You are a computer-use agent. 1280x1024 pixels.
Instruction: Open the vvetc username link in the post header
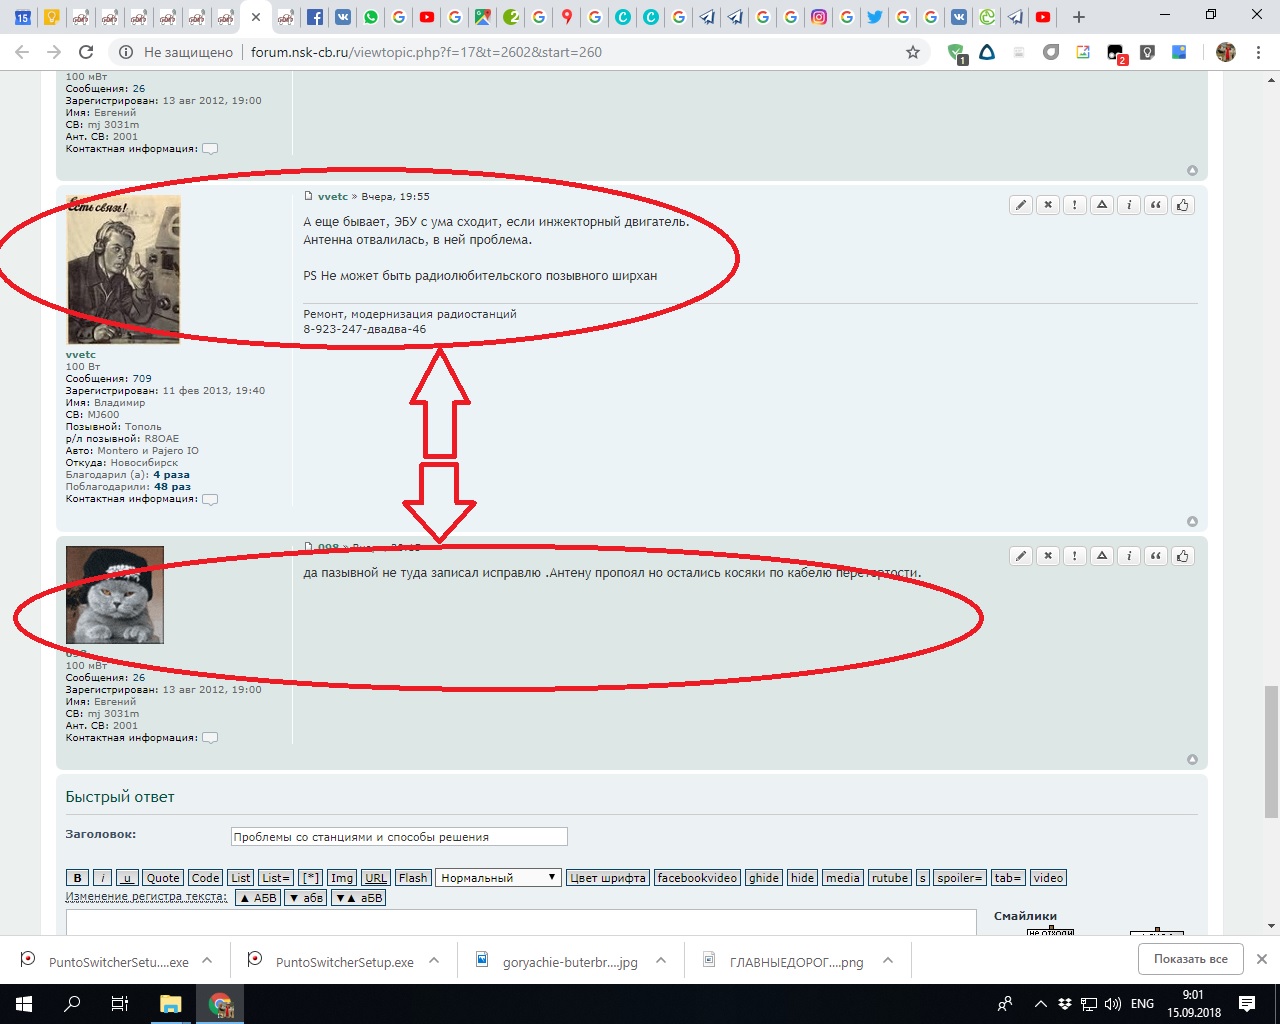[x=333, y=197]
